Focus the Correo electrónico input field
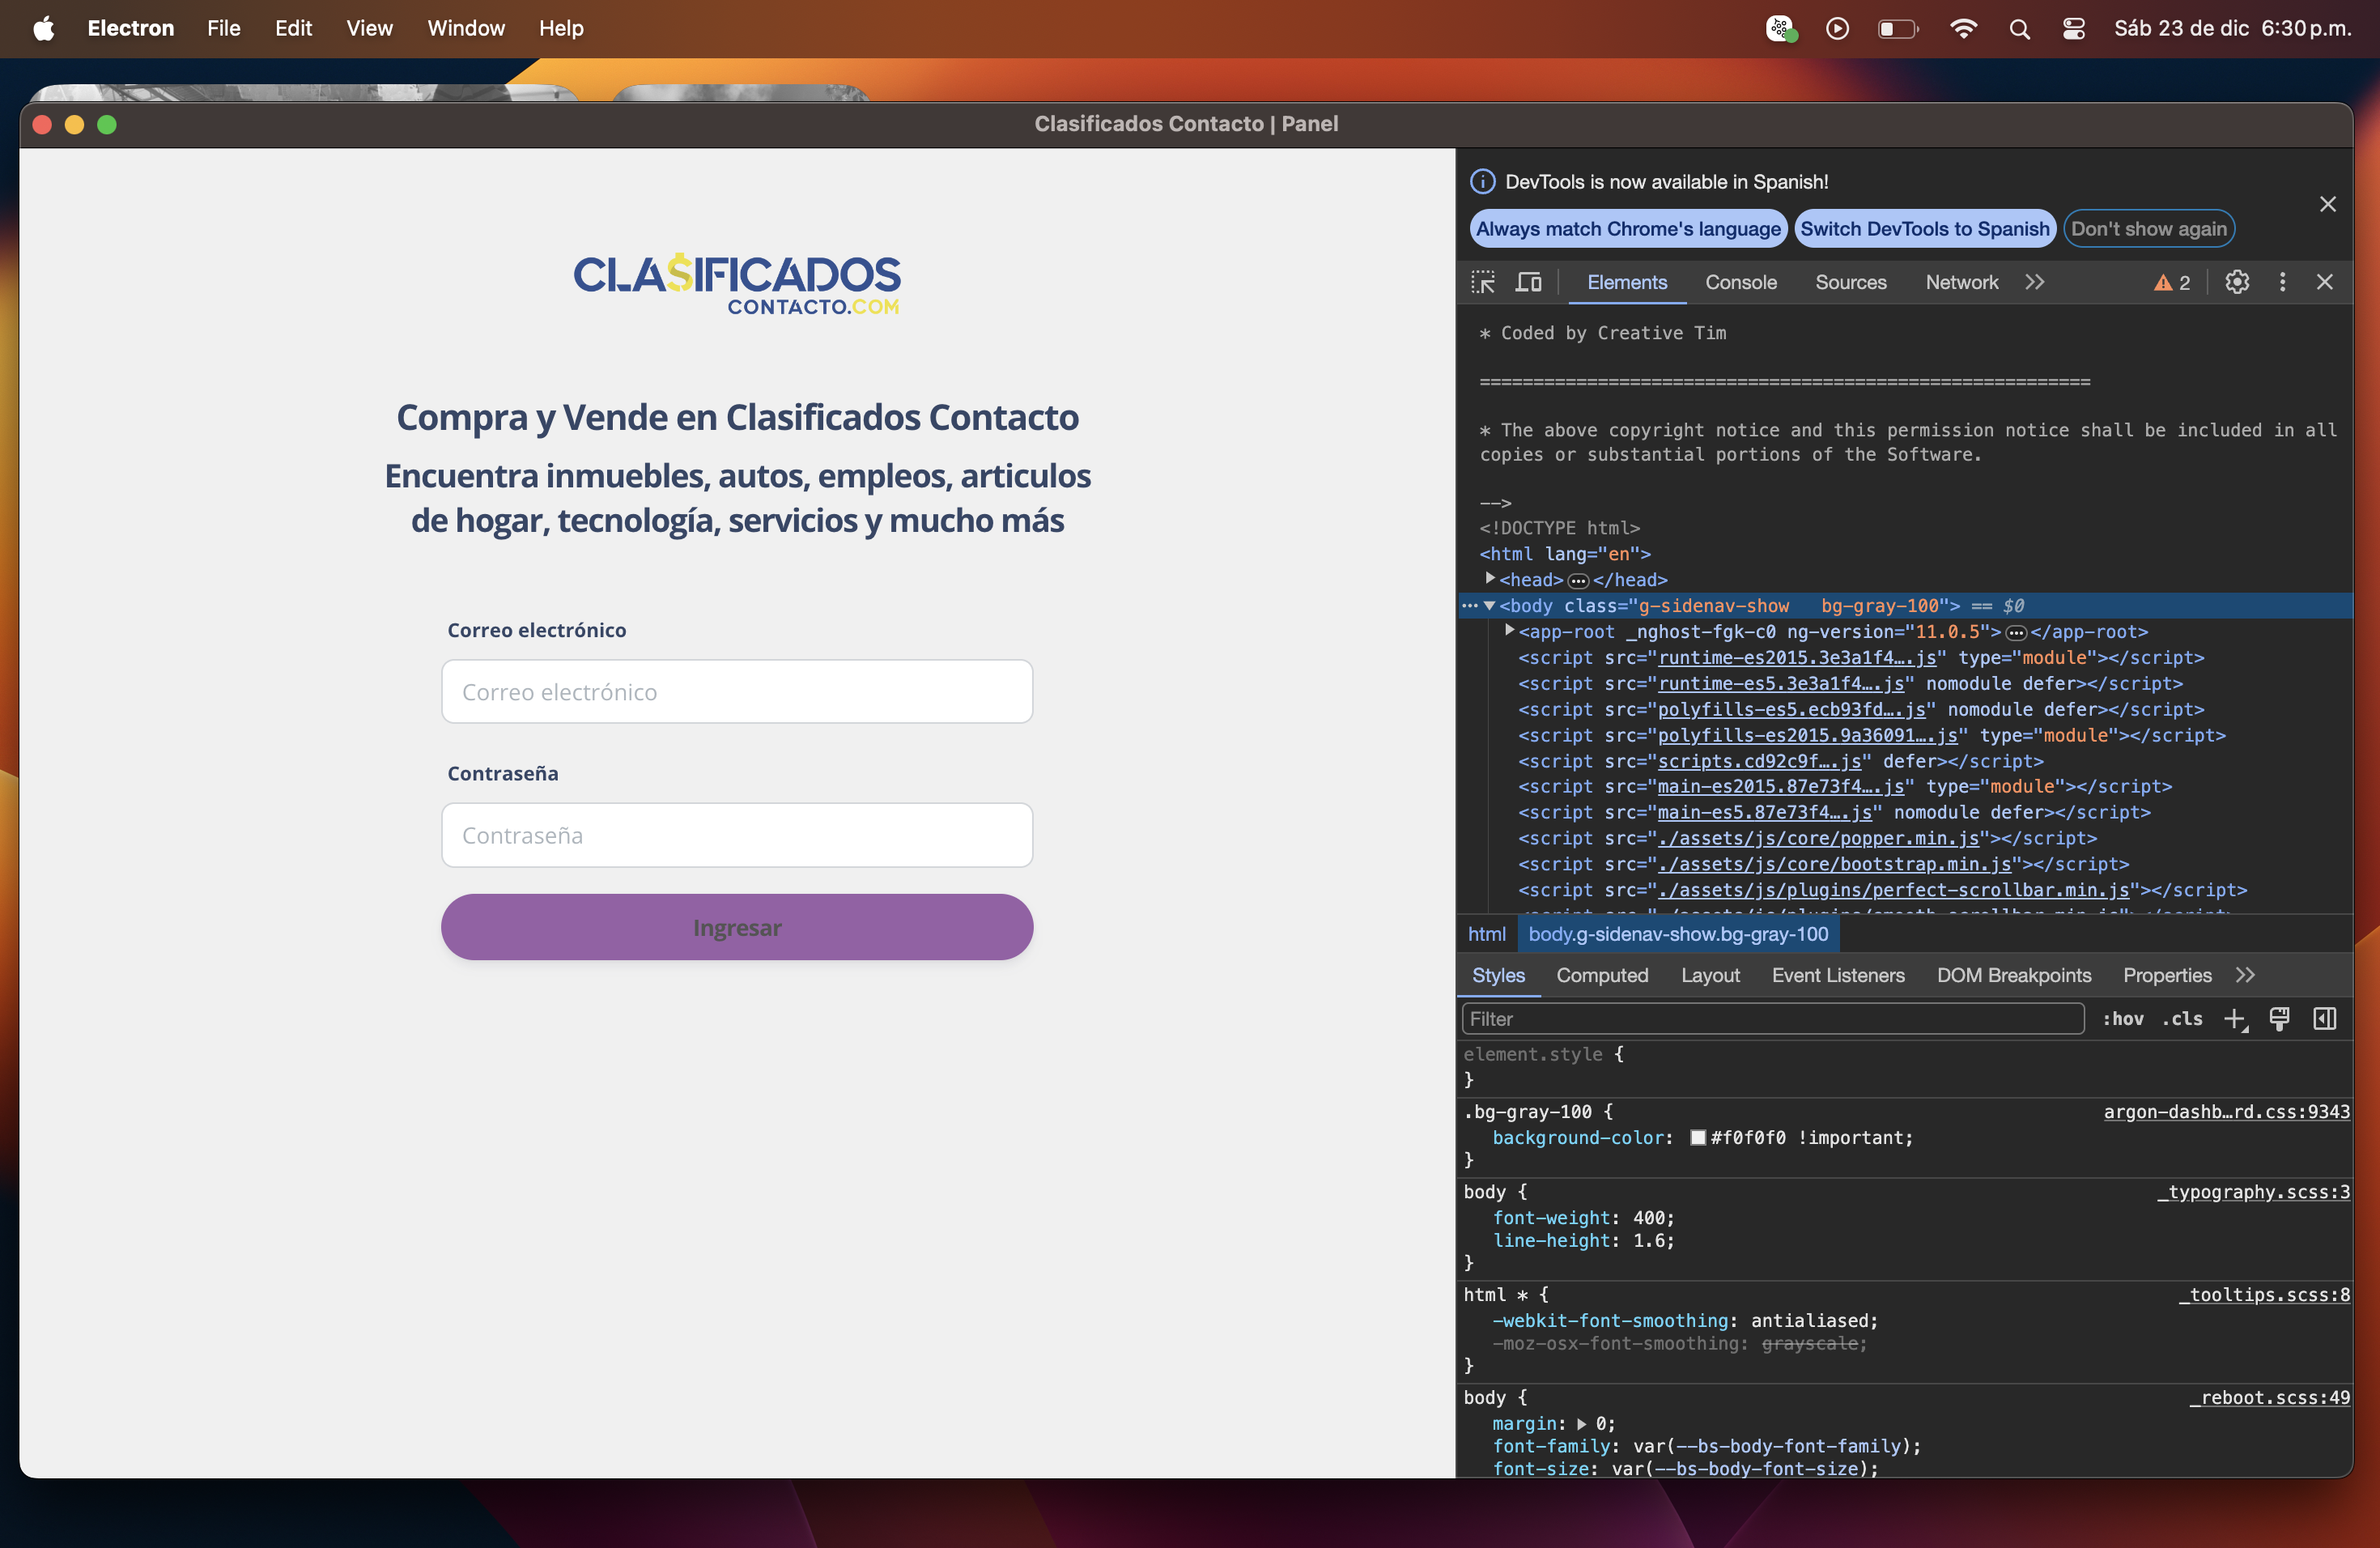 [736, 692]
